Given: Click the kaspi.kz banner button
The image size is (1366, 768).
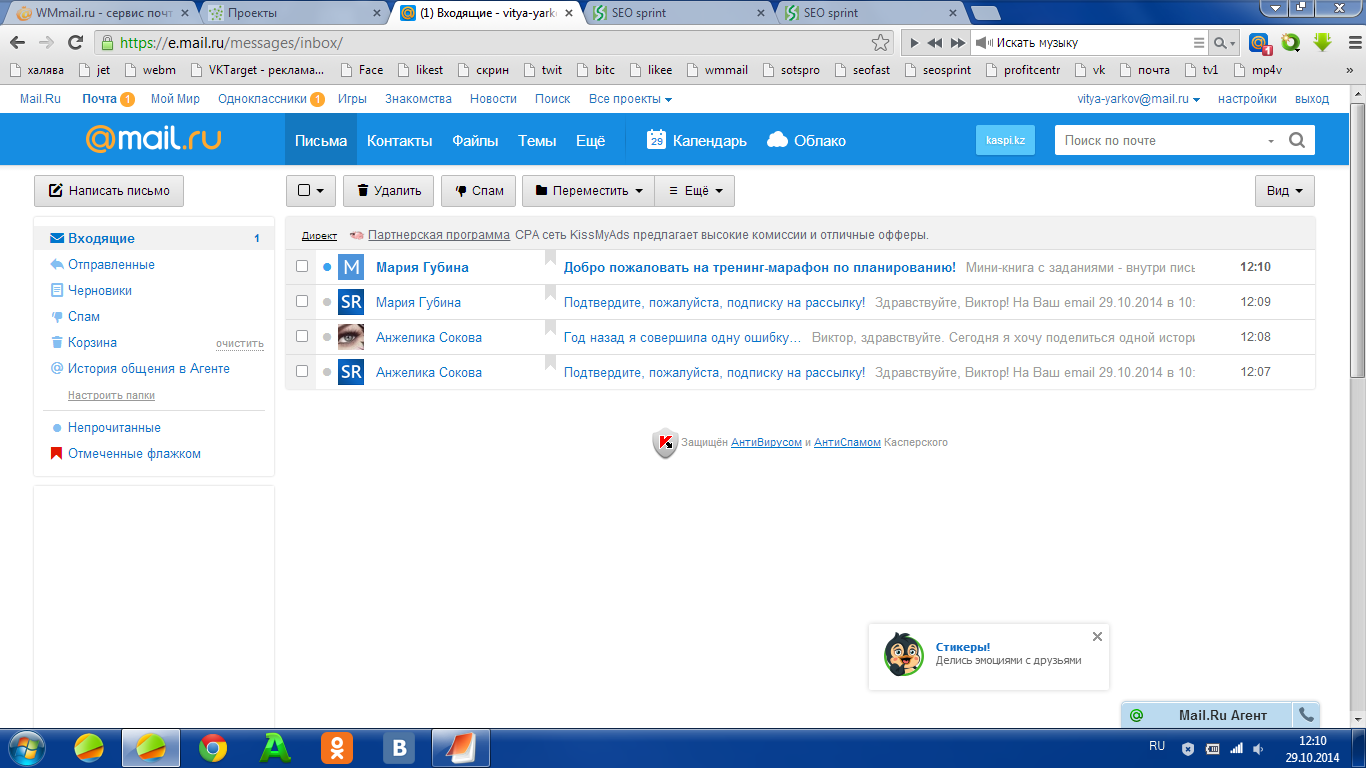Looking at the screenshot, I should pyautogui.click(x=1005, y=140).
